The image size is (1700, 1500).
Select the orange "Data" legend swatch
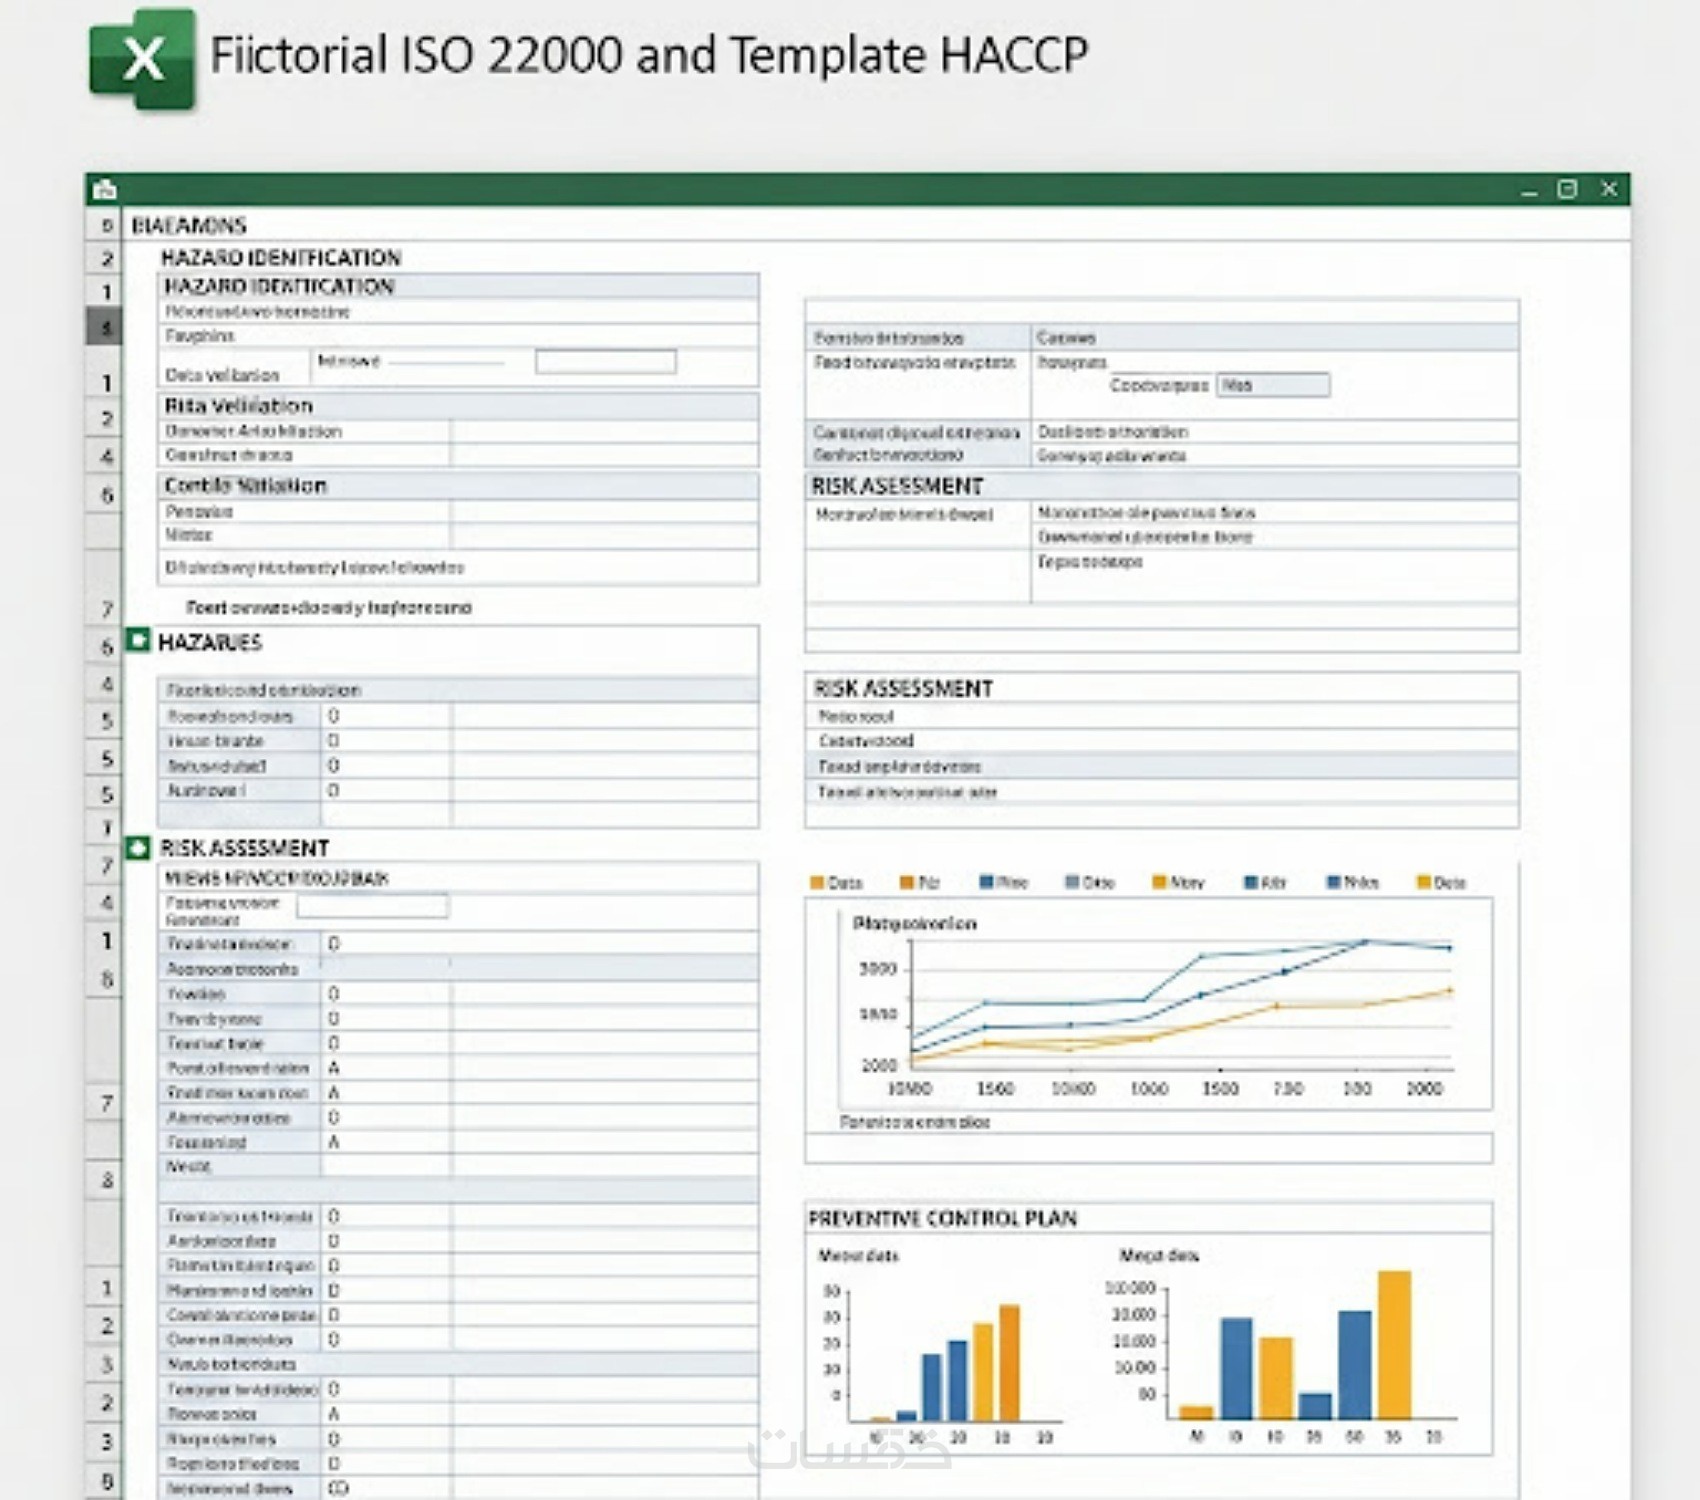click(x=817, y=883)
